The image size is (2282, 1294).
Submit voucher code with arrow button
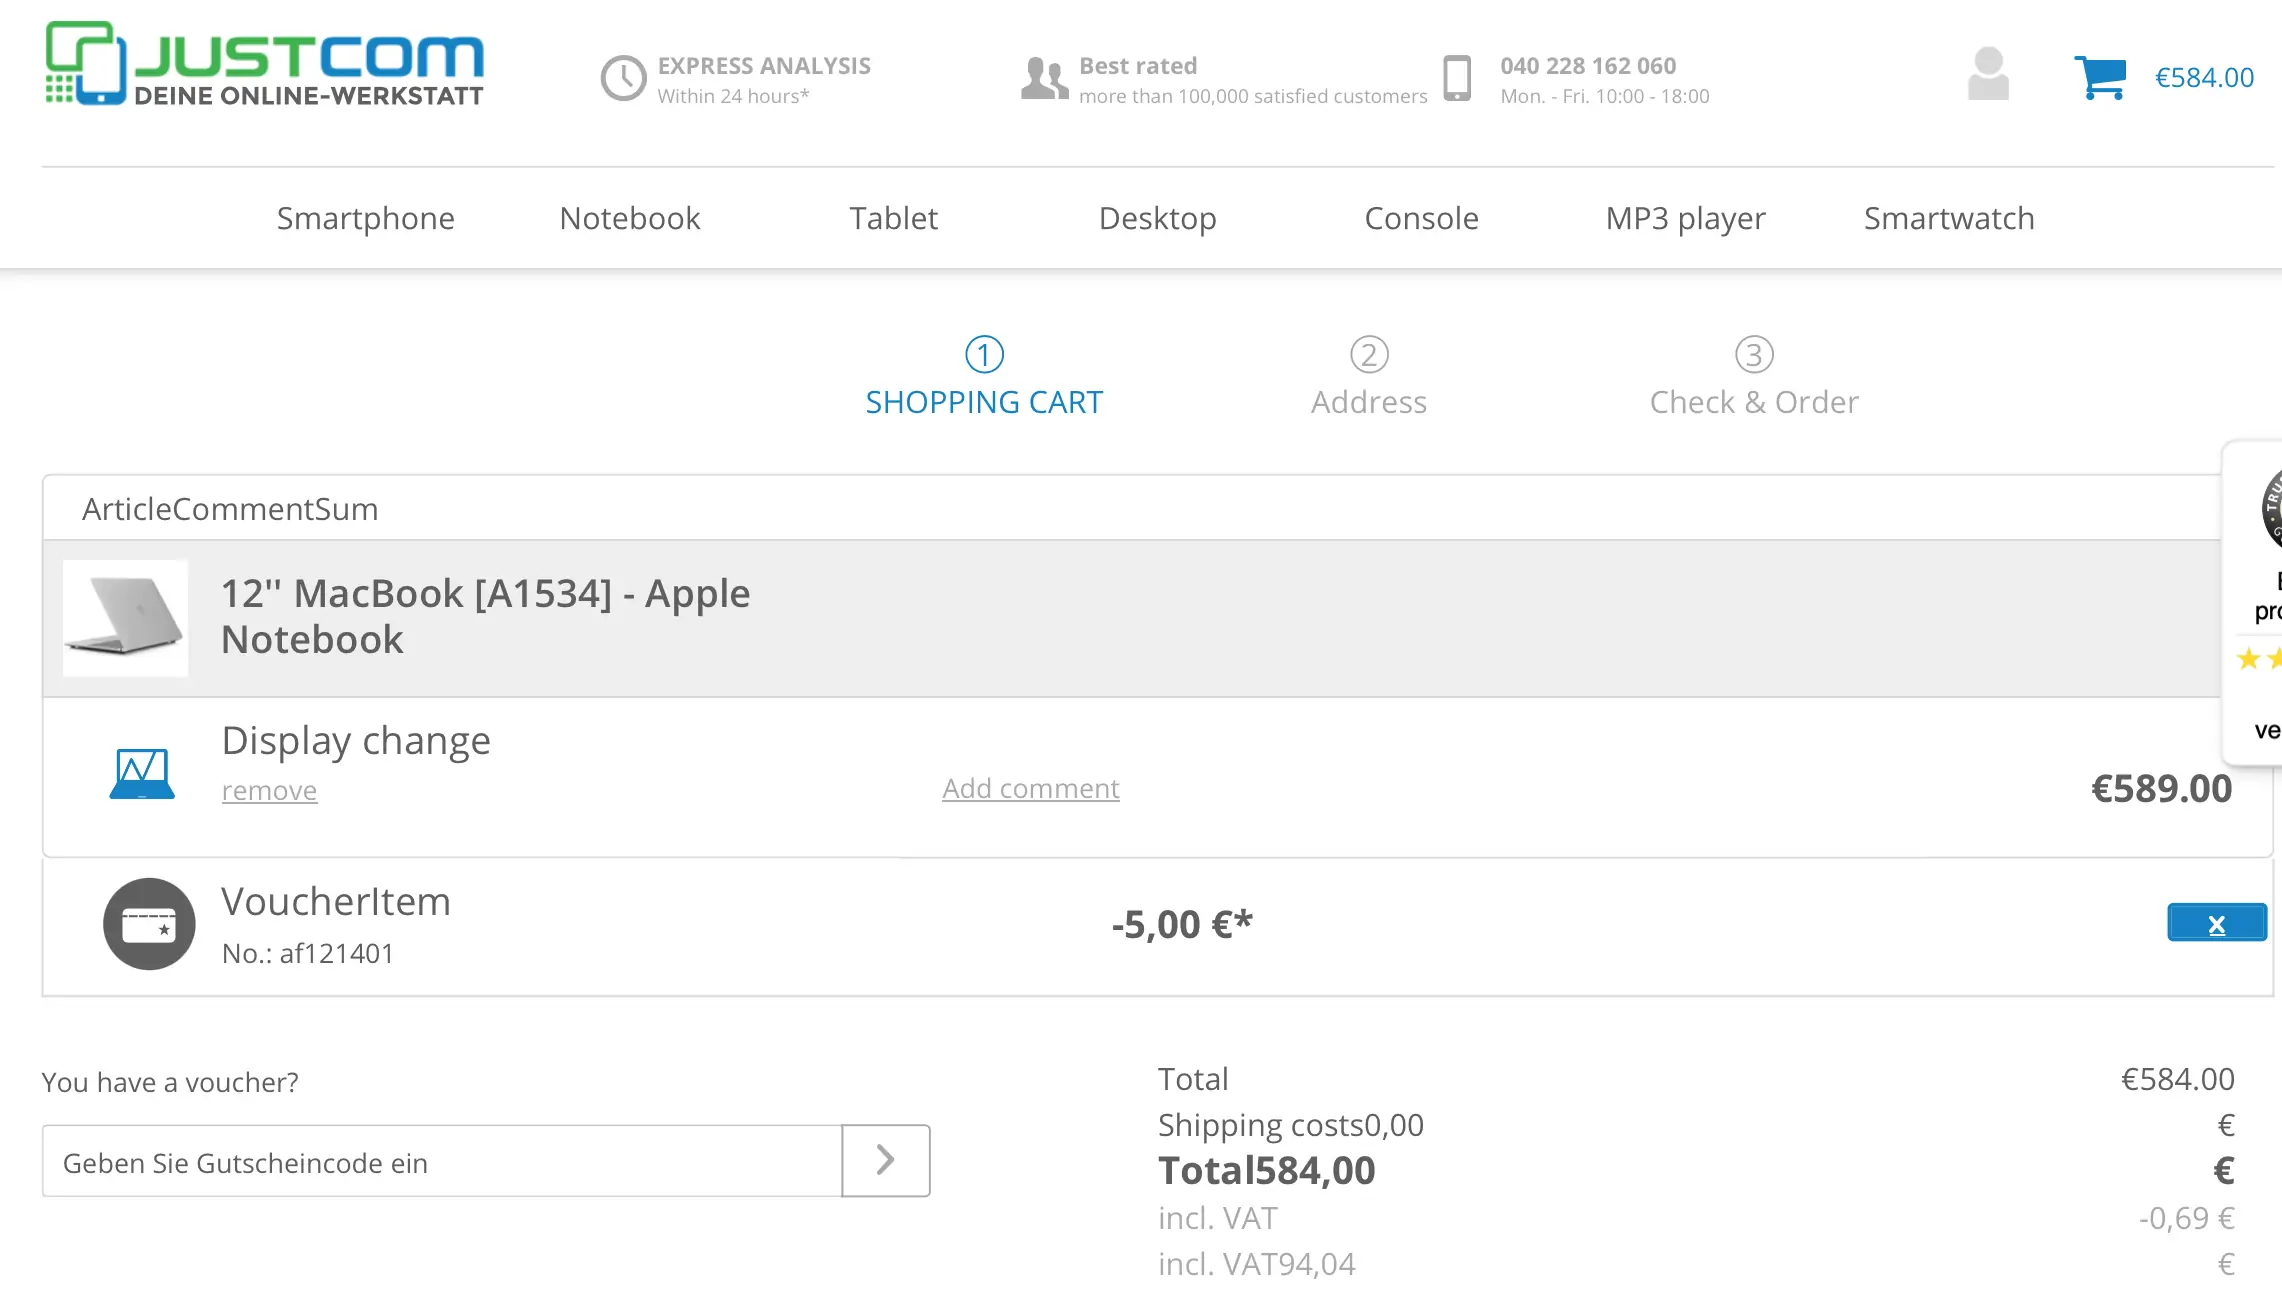click(885, 1160)
